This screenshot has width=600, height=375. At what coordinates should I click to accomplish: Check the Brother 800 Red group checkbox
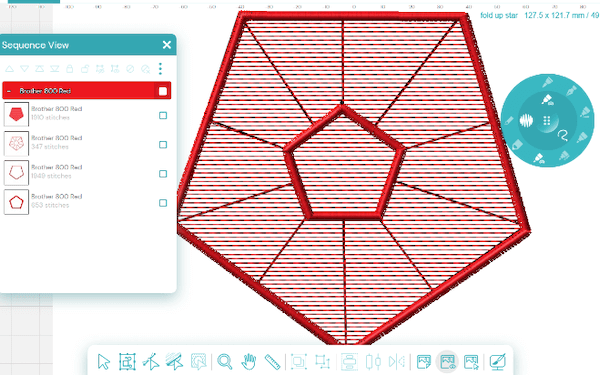pos(163,91)
